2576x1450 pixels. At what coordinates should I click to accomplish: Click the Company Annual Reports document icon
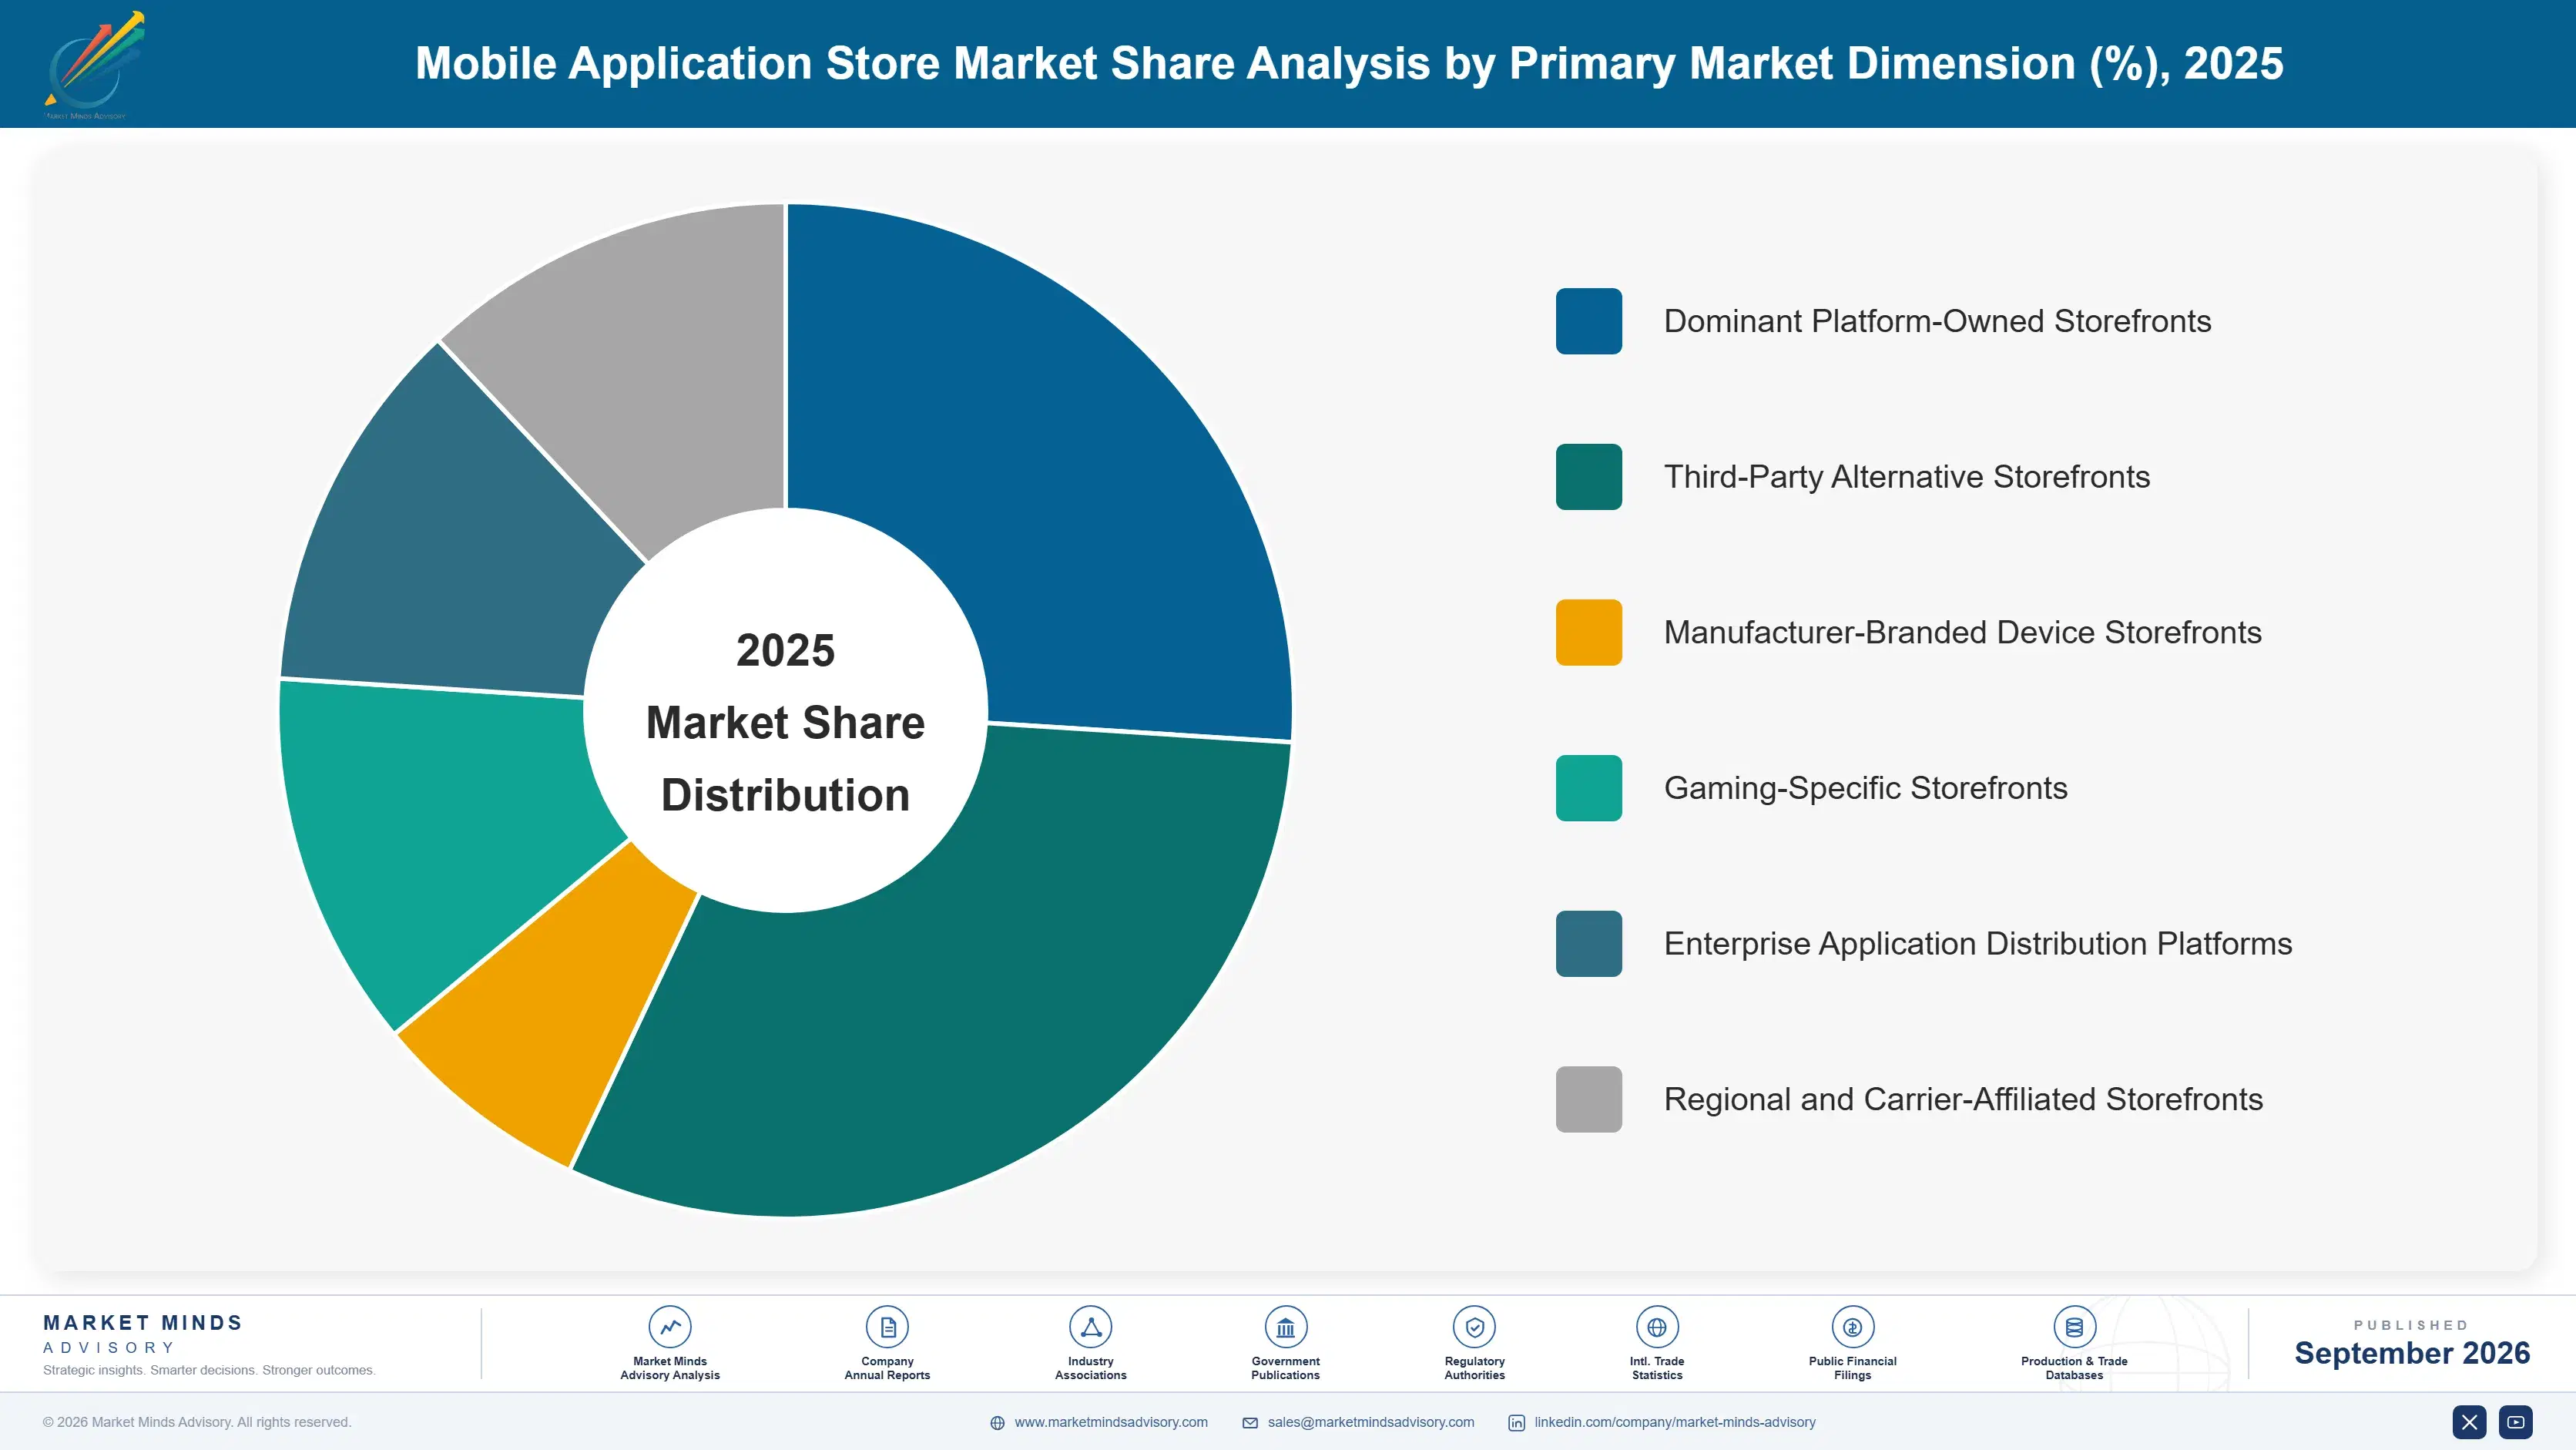coord(887,1327)
